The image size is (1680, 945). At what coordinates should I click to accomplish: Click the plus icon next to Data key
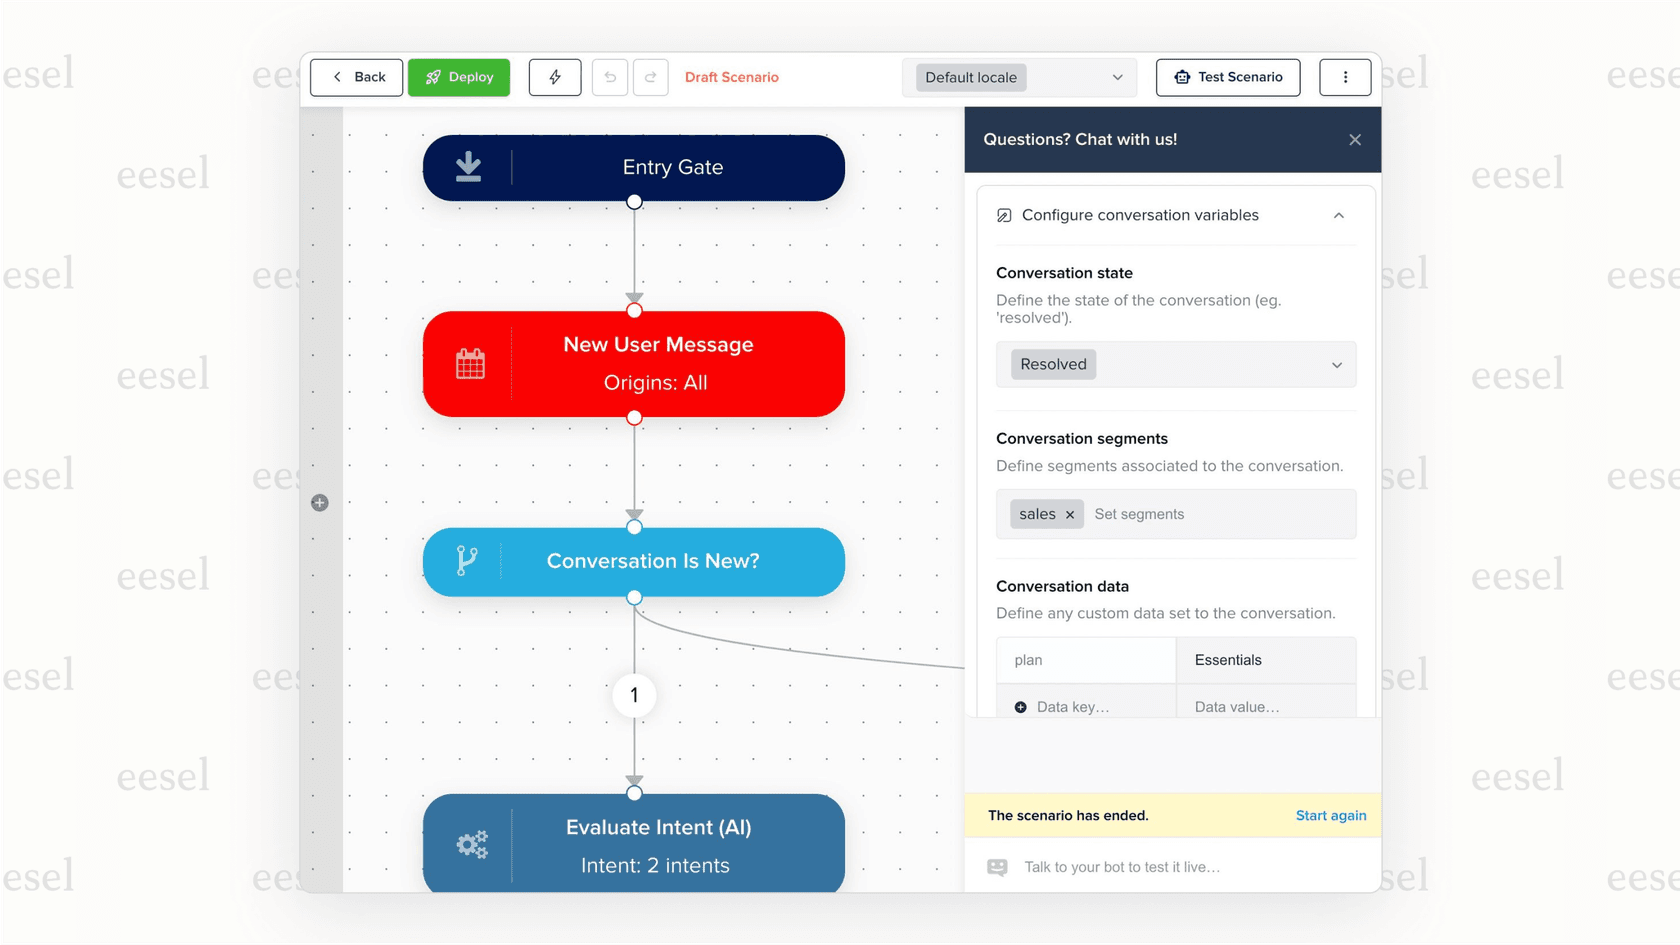point(1020,706)
